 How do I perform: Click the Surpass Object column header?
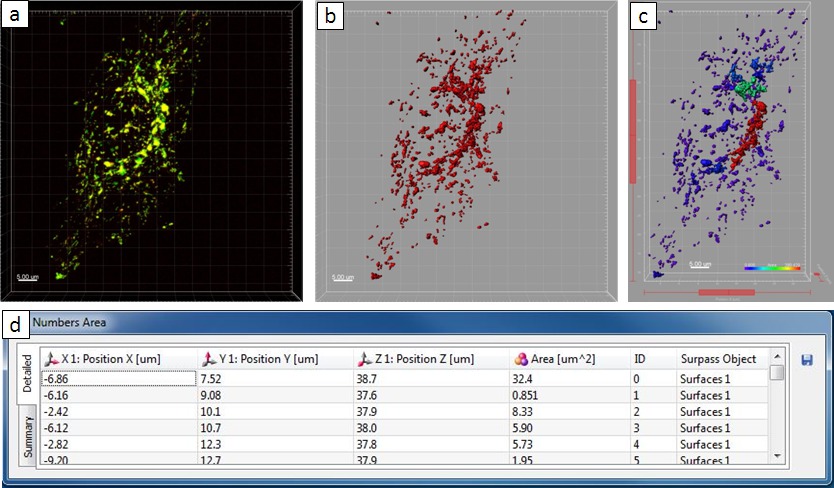(x=722, y=359)
